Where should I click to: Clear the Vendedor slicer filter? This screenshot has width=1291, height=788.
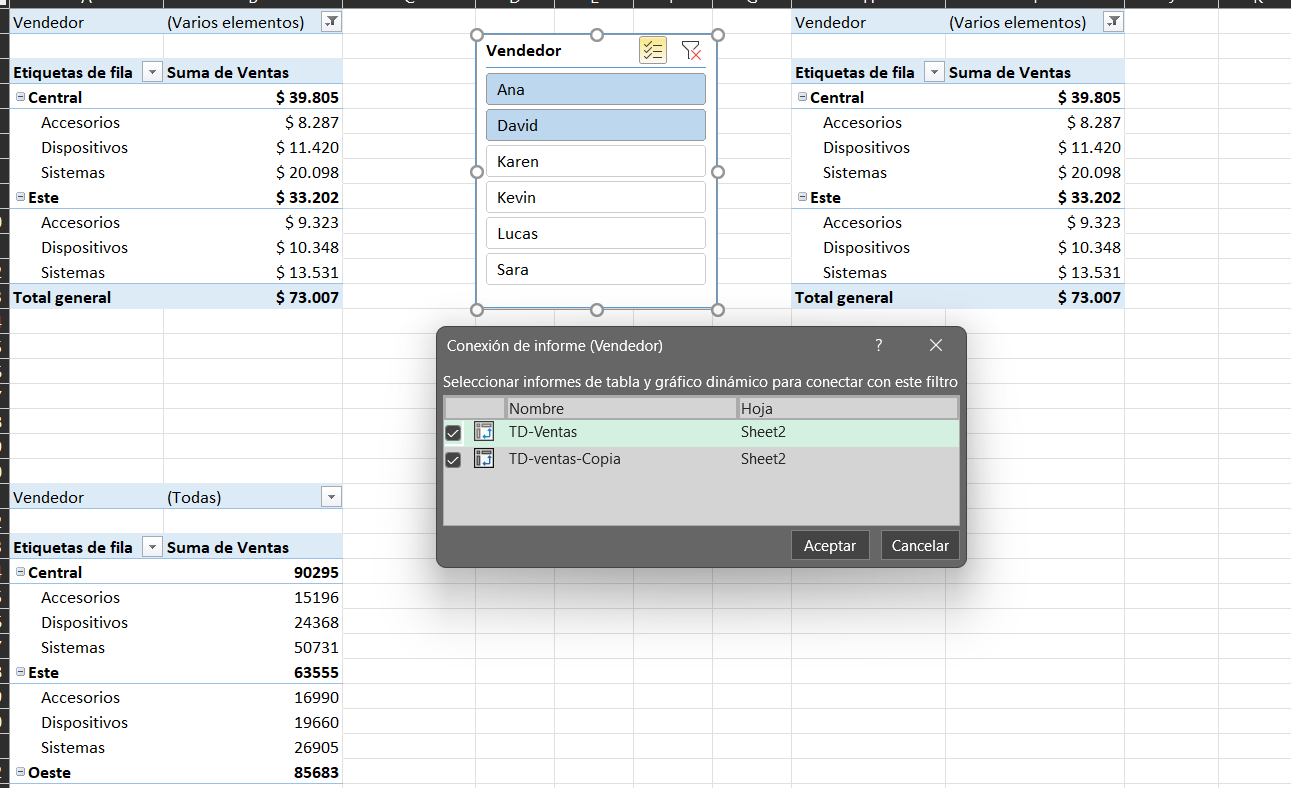coord(691,50)
